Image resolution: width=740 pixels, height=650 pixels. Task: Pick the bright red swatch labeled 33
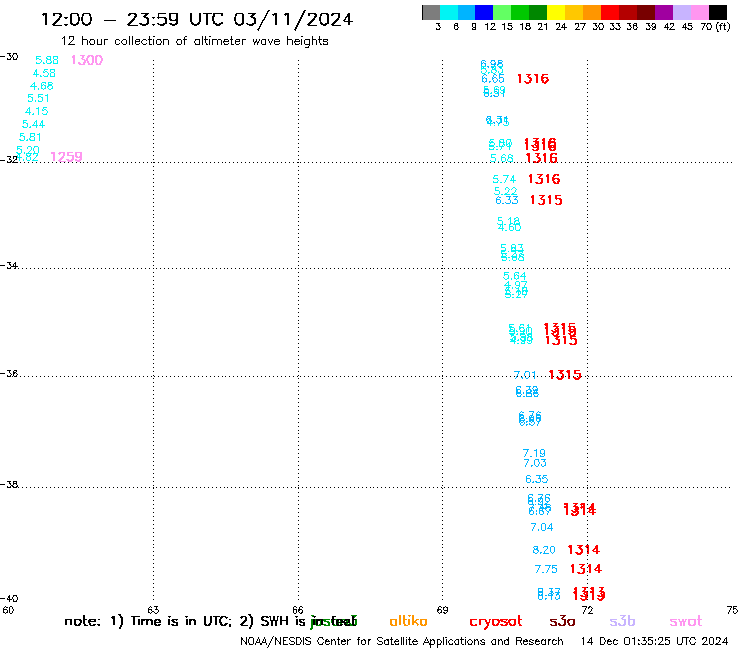(x=610, y=12)
